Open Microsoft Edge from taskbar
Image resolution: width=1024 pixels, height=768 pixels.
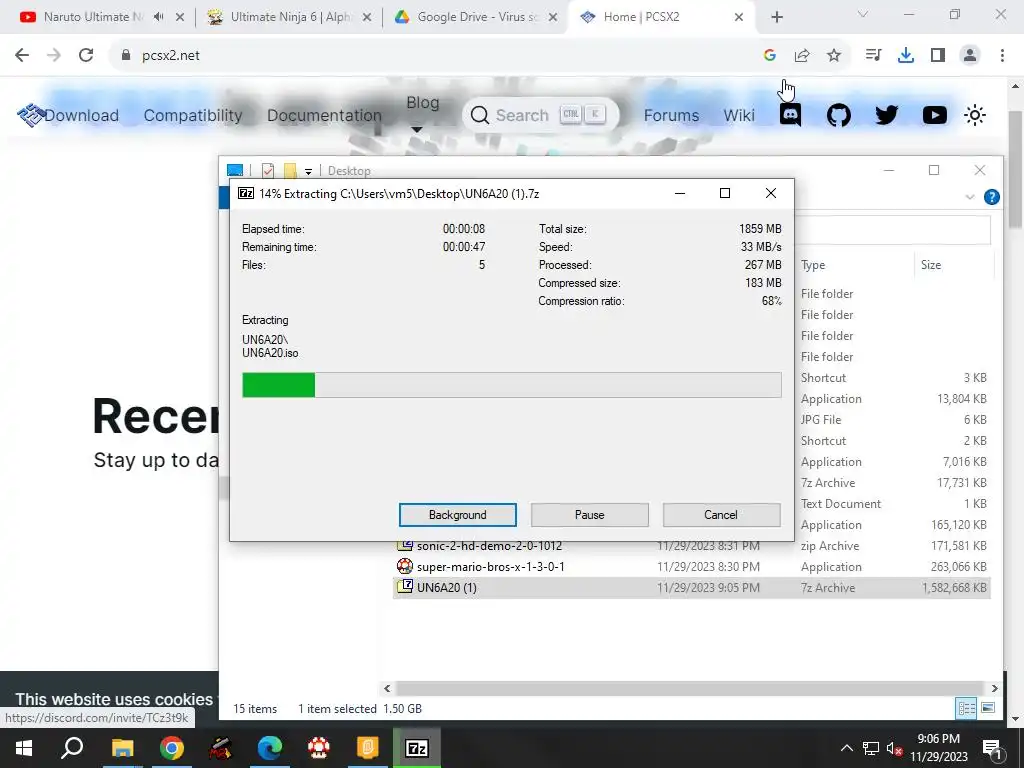(x=270, y=748)
